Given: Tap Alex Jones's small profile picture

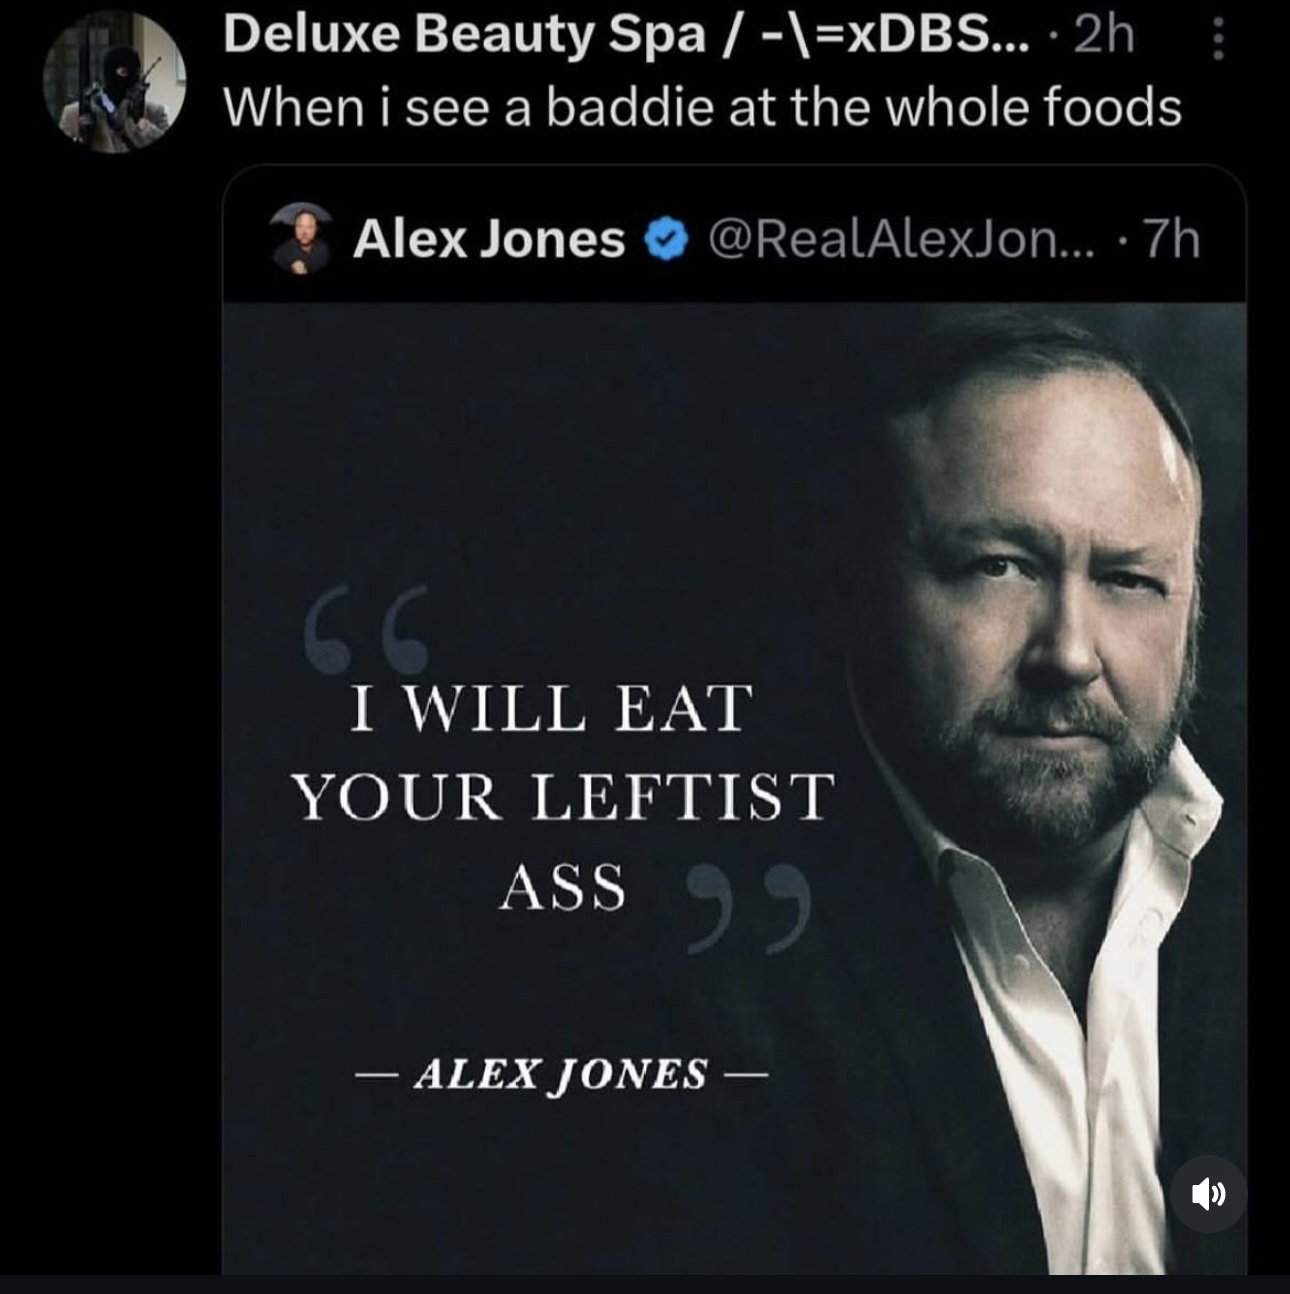Looking at the screenshot, I should coord(301,240).
